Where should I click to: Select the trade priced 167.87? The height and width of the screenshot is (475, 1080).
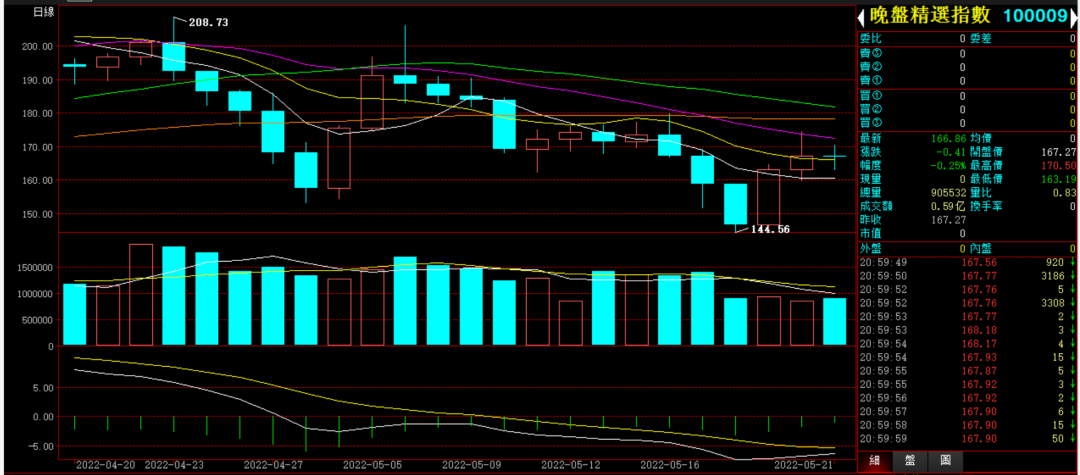click(x=968, y=371)
